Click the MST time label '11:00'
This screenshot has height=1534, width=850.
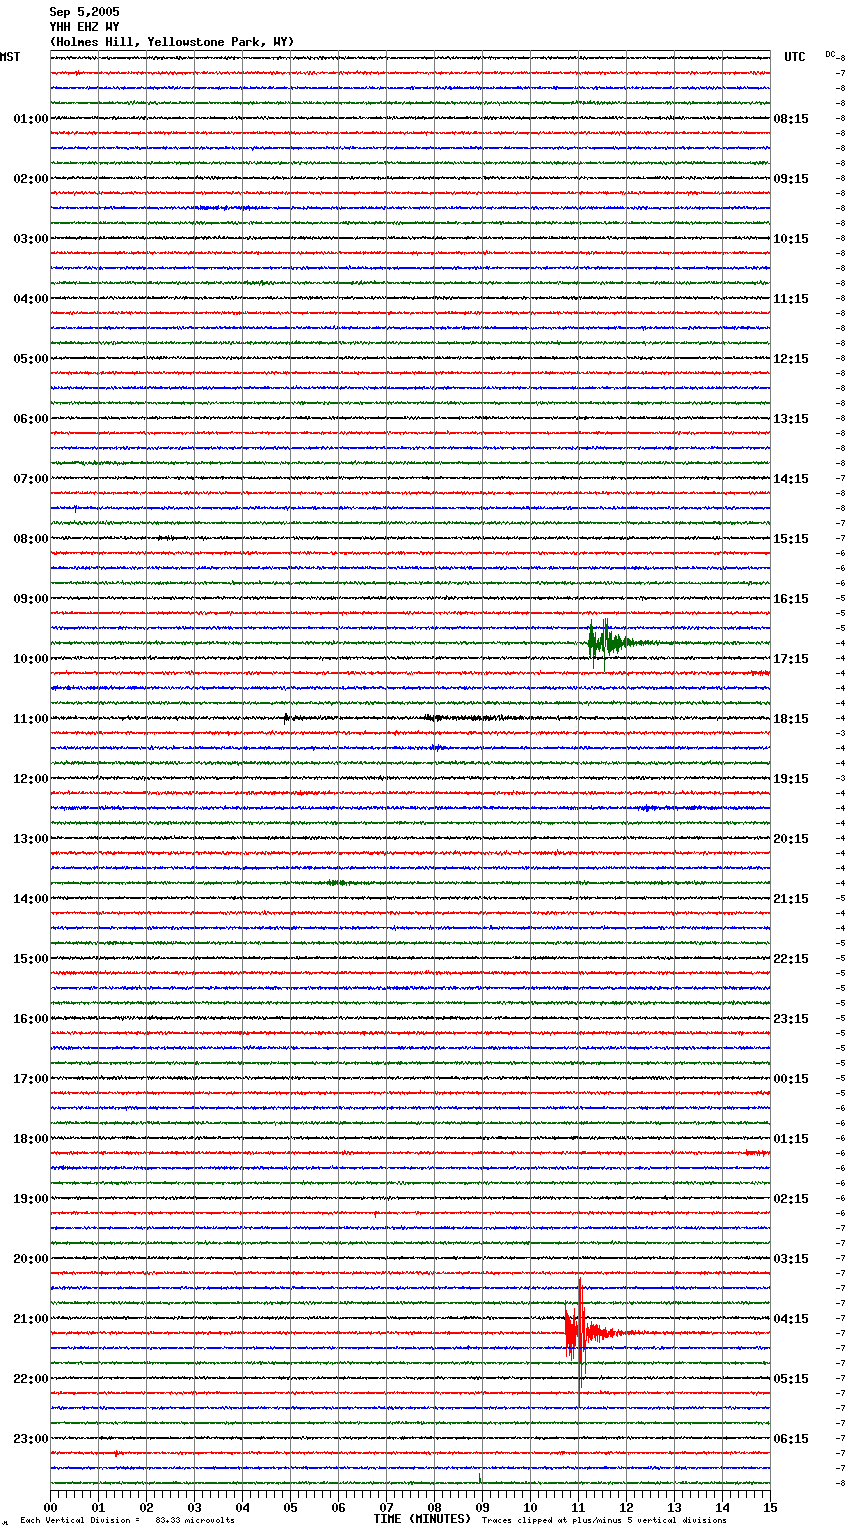pos(31,719)
